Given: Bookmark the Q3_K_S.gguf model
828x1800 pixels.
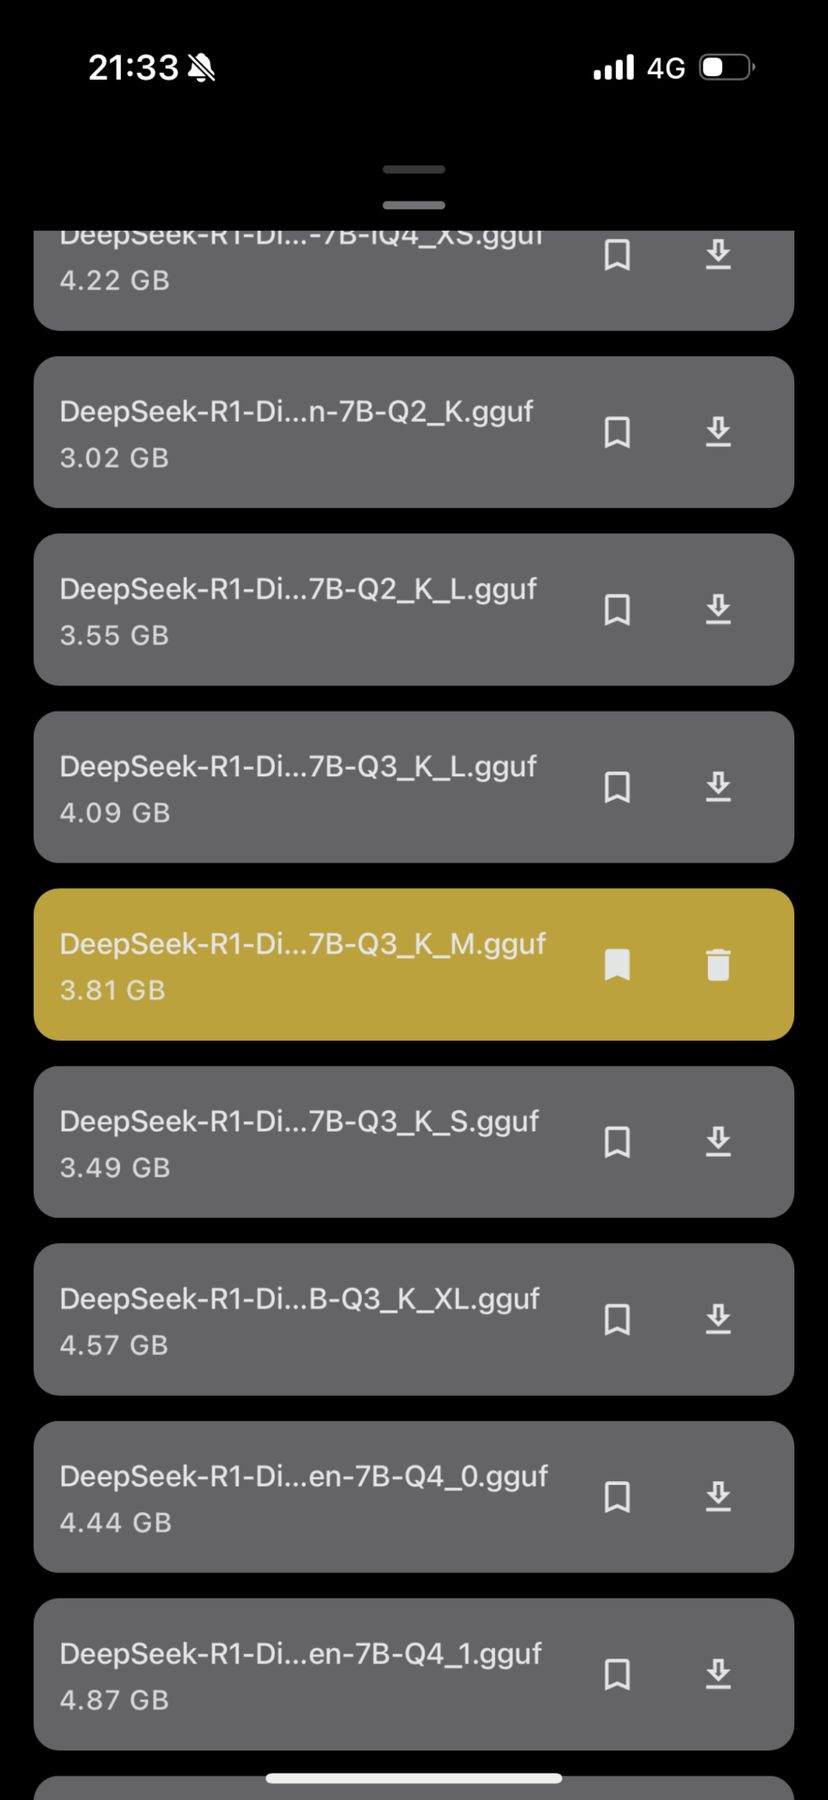Looking at the screenshot, I should pos(617,1142).
